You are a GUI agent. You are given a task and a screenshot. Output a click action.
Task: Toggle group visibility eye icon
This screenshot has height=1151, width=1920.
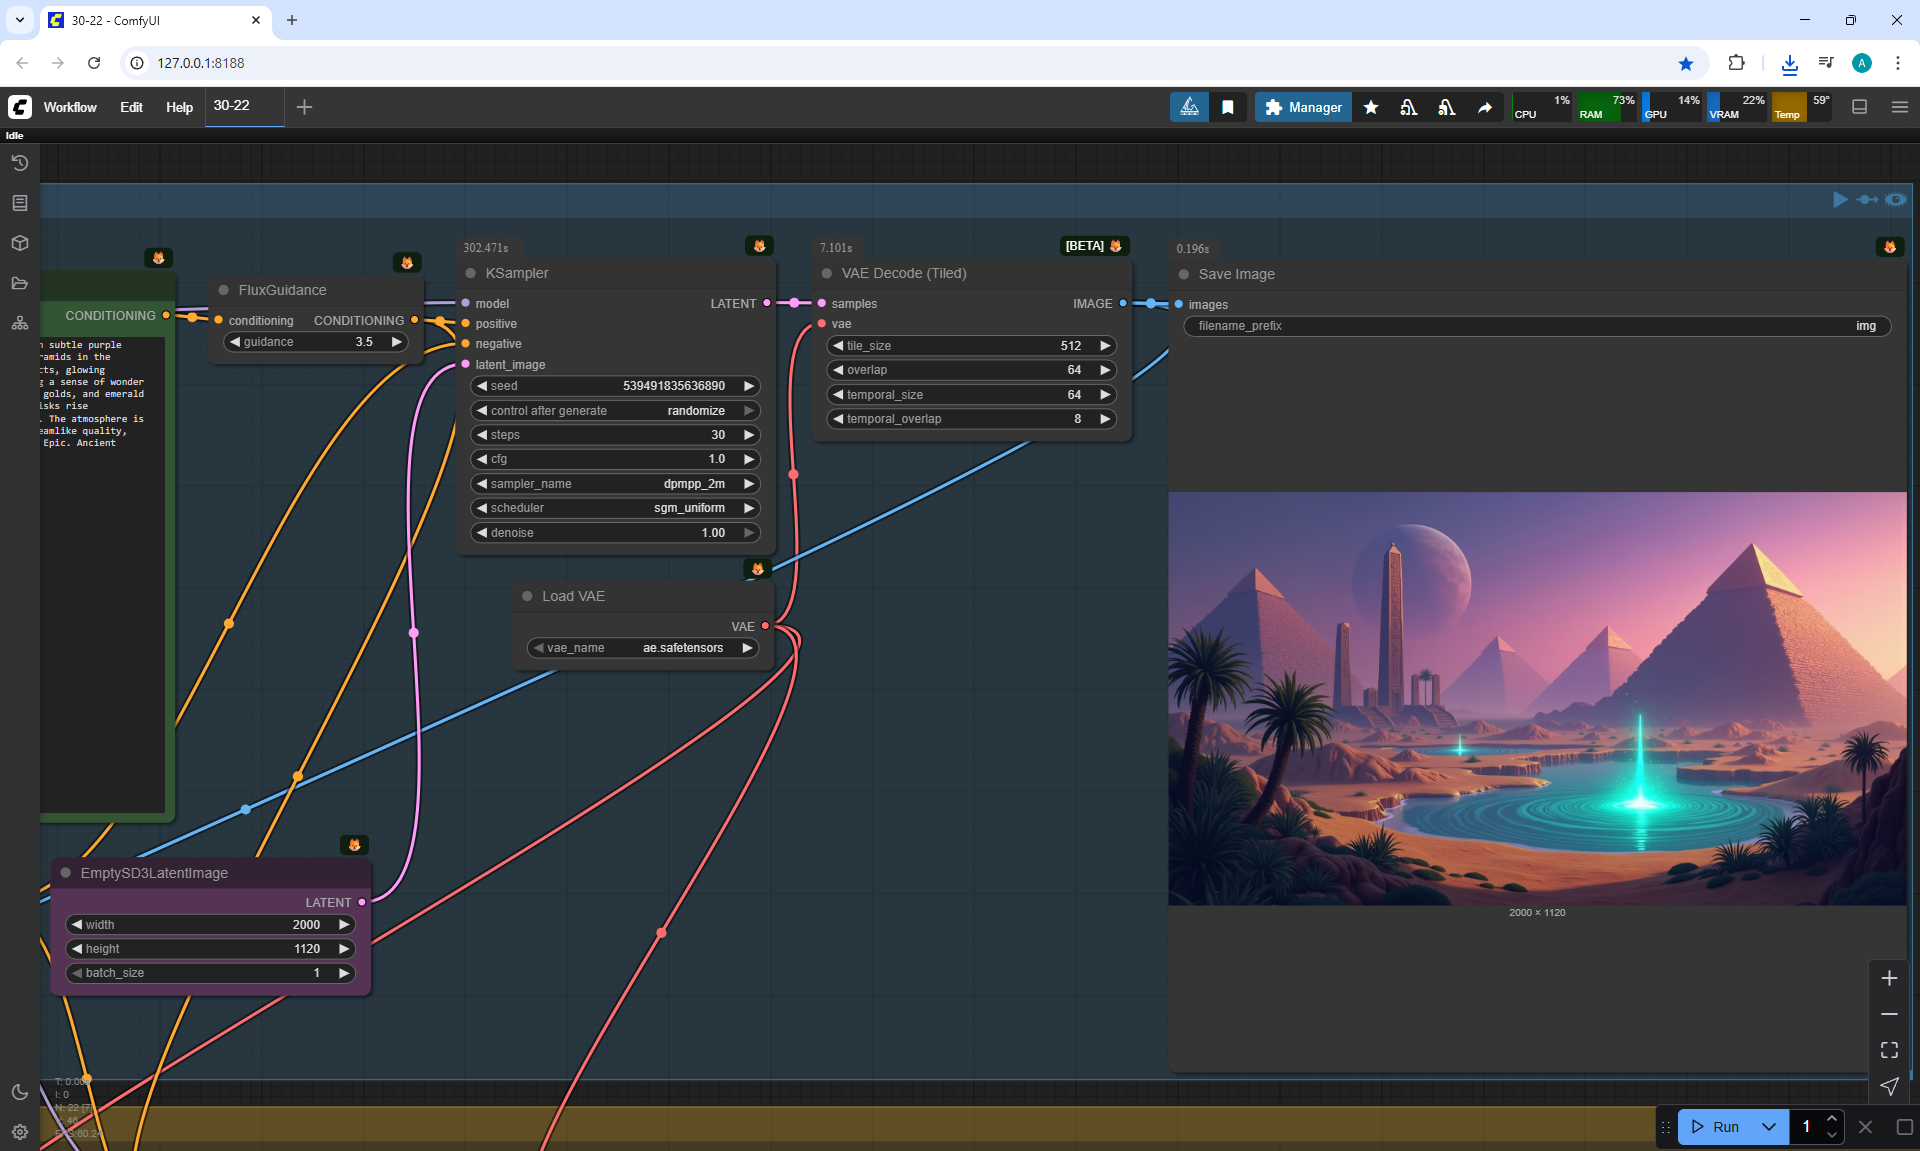tap(1896, 199)
